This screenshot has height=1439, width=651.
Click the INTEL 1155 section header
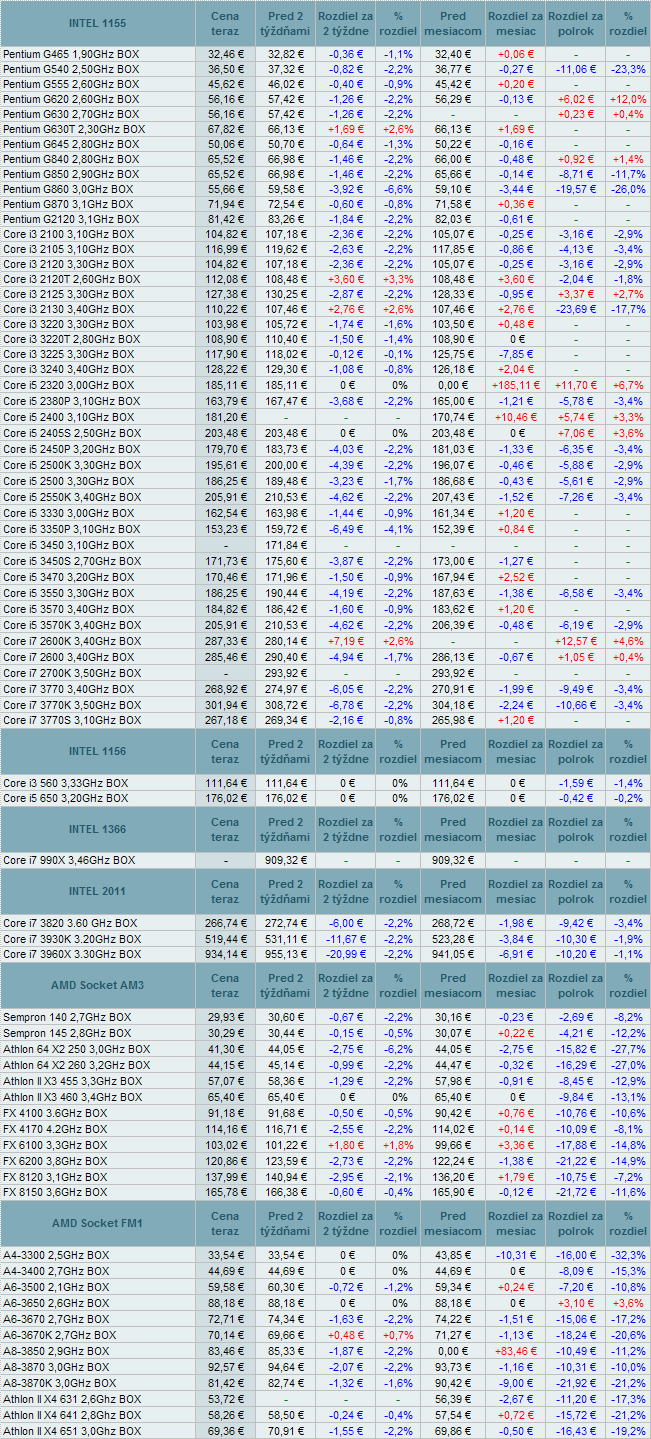[x=97, y=22]
